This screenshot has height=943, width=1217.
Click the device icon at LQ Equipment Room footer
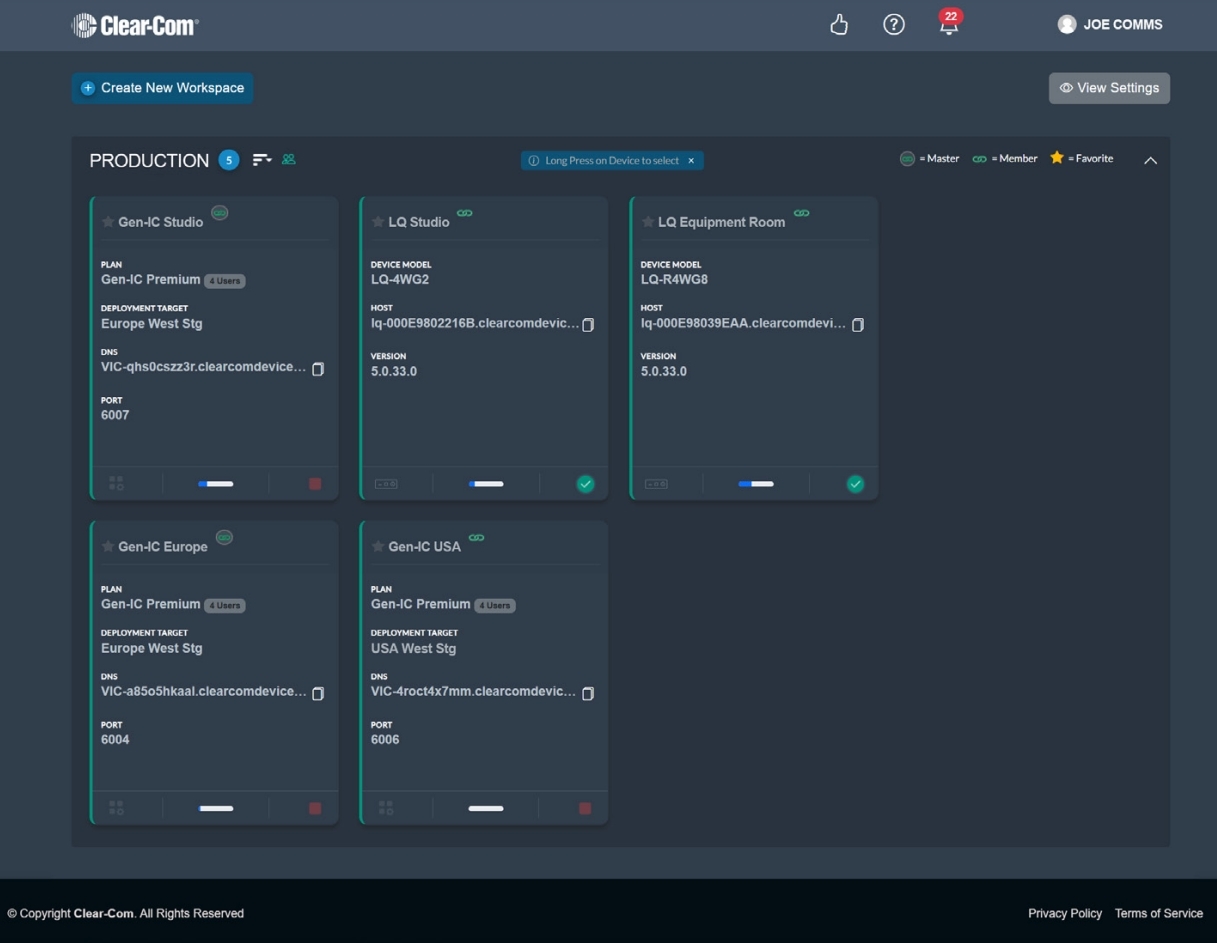pos(656,484)
